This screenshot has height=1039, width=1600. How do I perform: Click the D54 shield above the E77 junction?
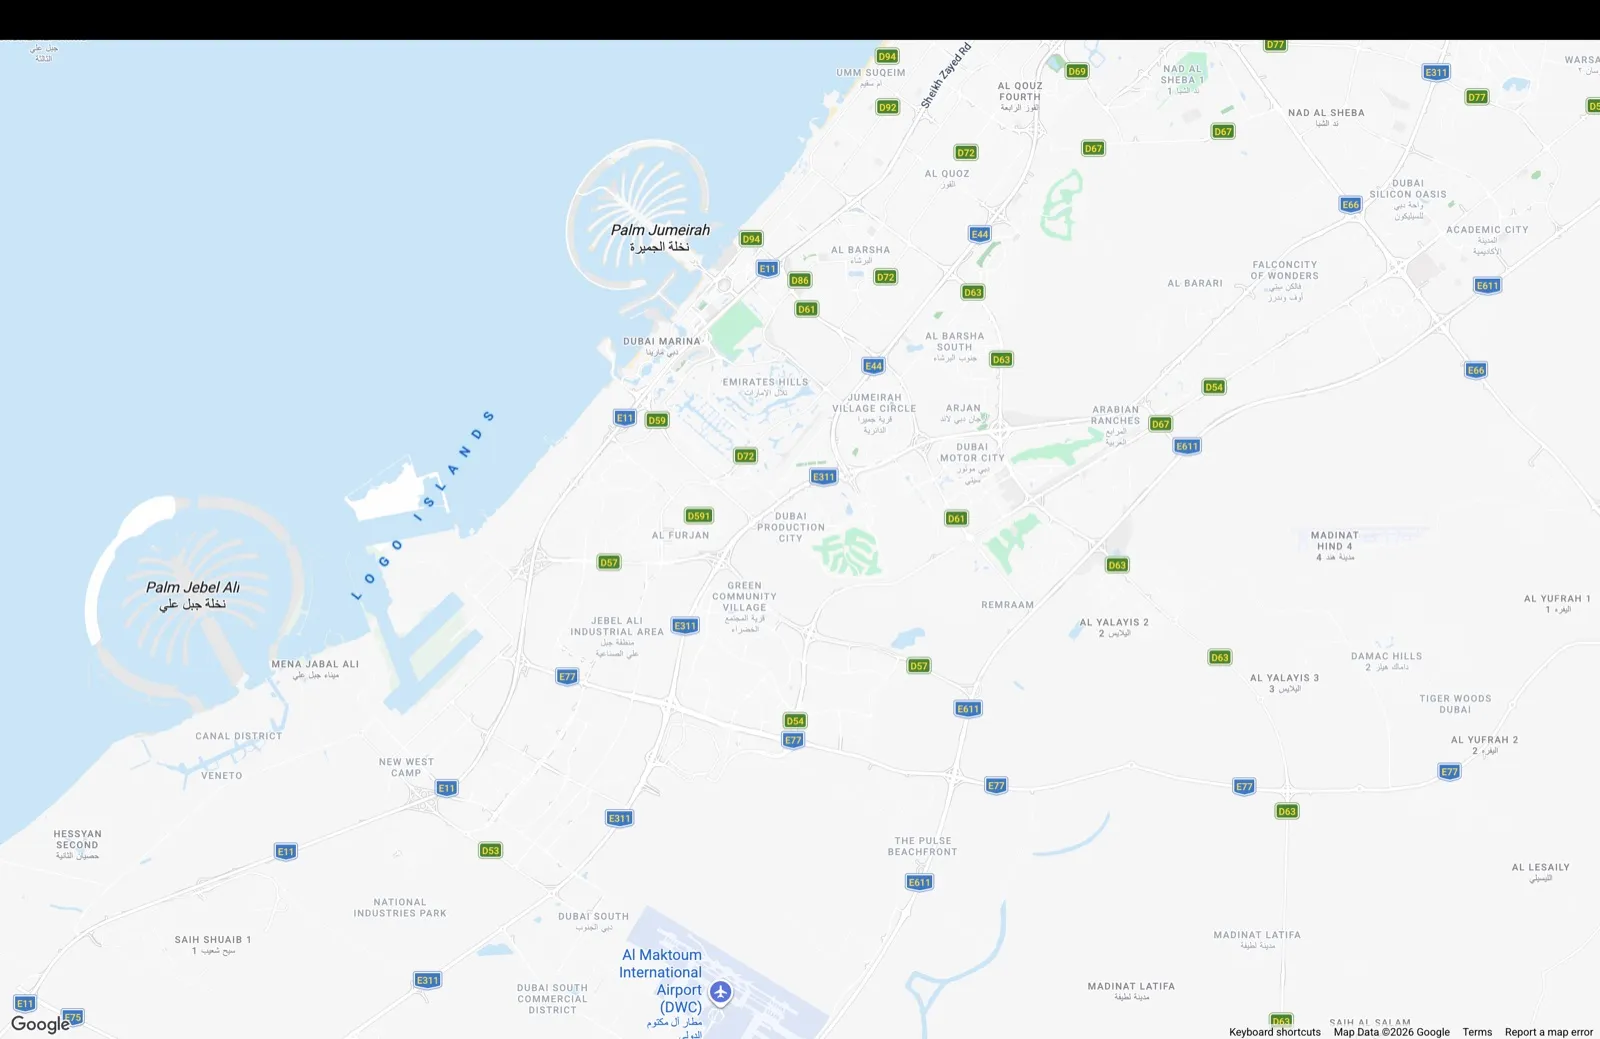click(x=795, y=721)
